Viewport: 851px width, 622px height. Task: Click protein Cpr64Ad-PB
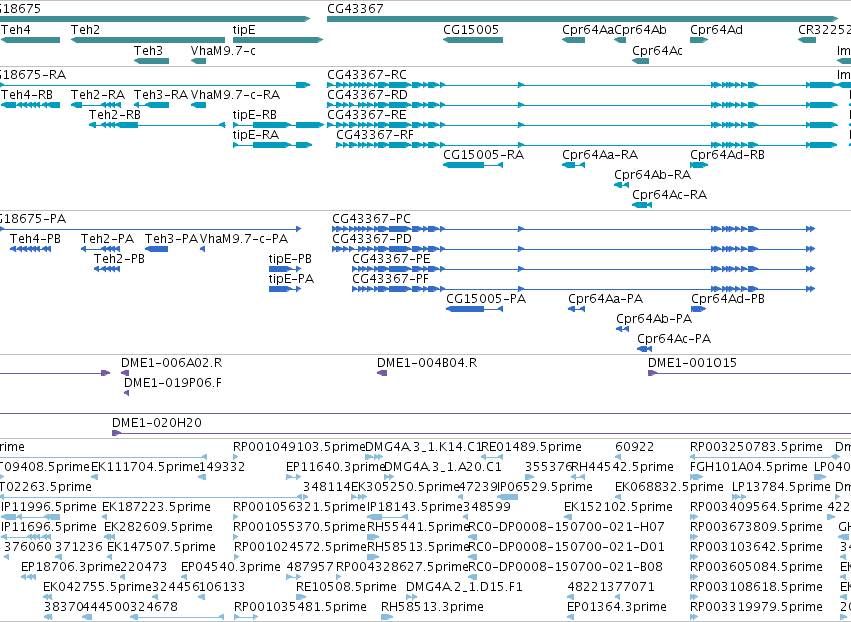[x=698, y=309]
